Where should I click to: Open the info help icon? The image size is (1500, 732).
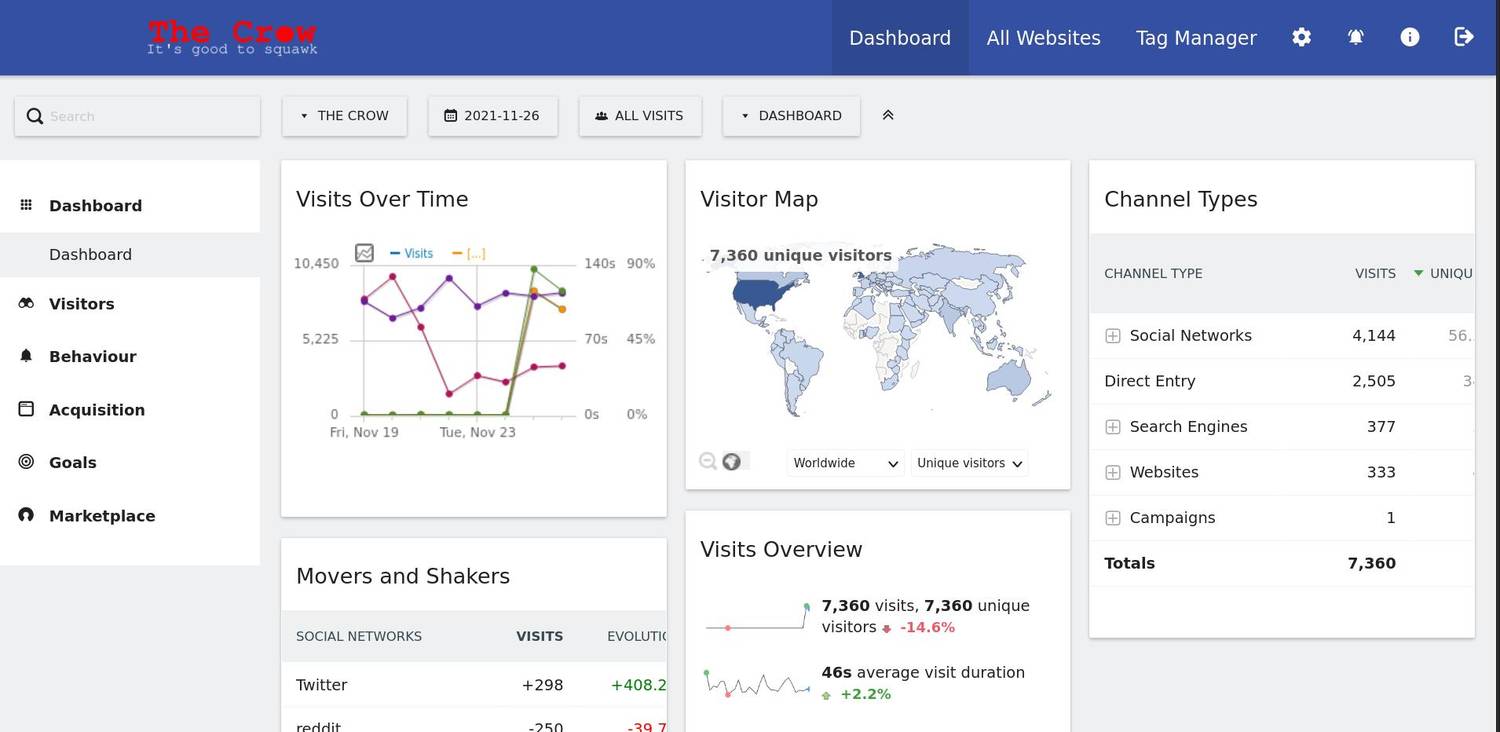tap(1410, 37)
